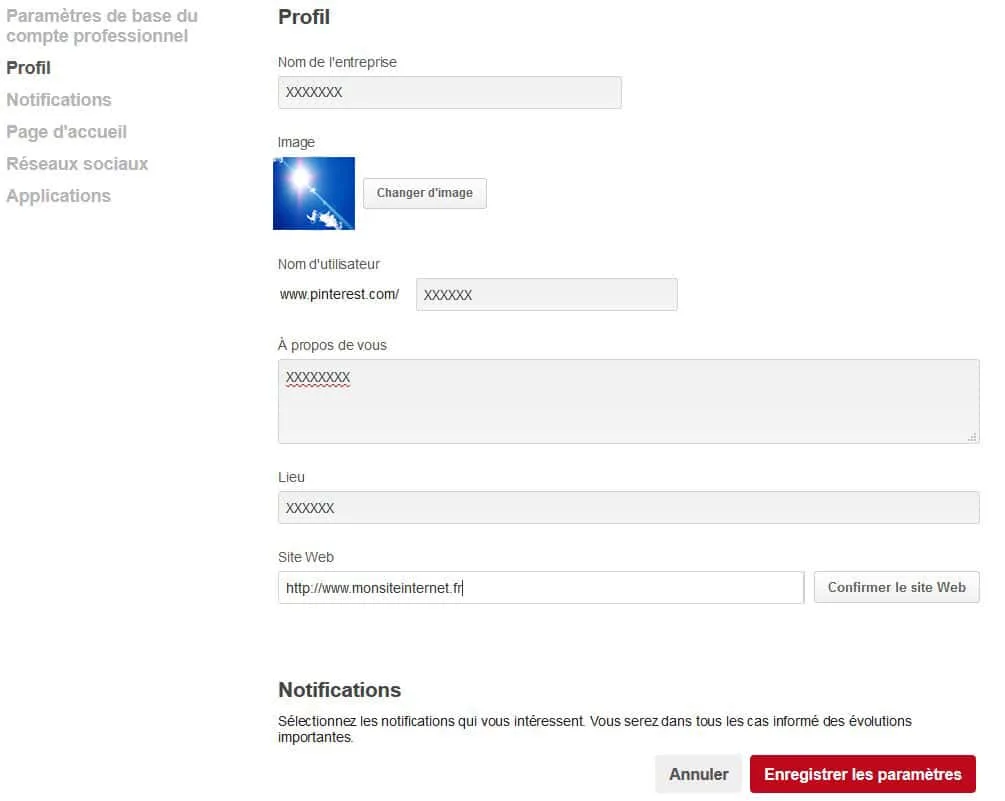Focus the Nom d'utilisateur input field

(546, 295)
